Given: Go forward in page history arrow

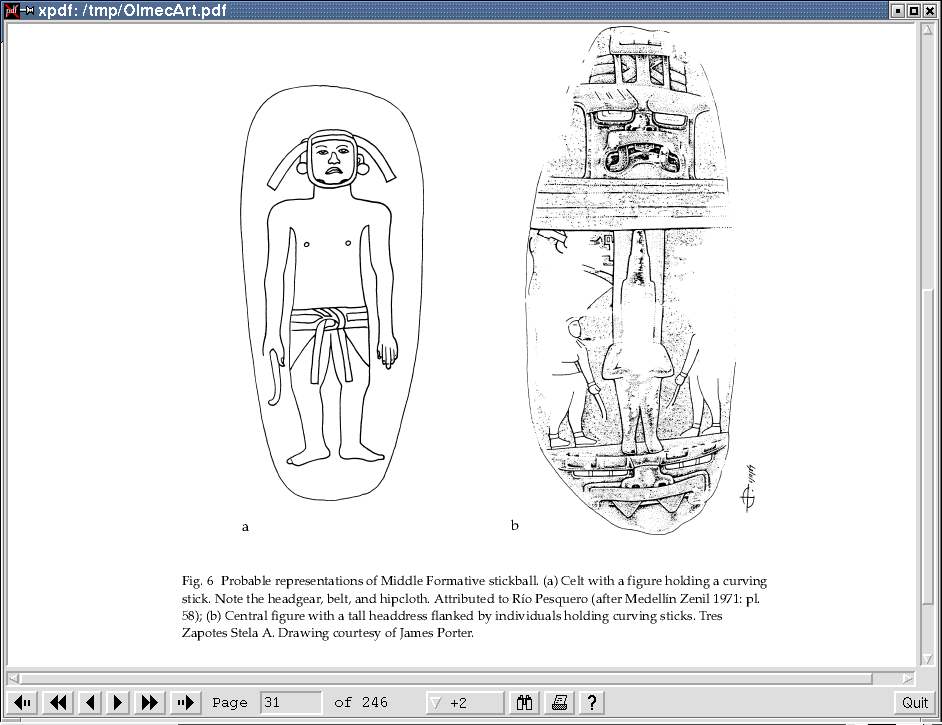Looking at the screenshot, I should pos(185,702).
